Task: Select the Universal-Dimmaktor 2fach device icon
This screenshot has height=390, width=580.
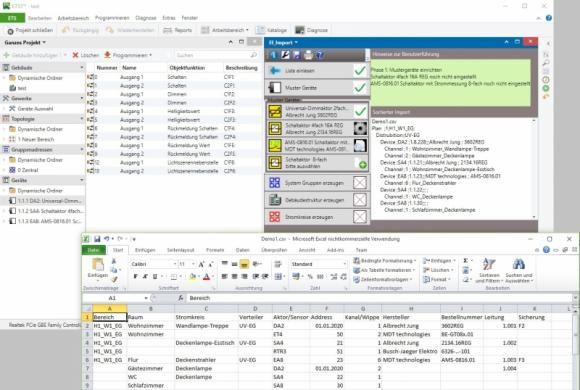Action: coord(275,111)
